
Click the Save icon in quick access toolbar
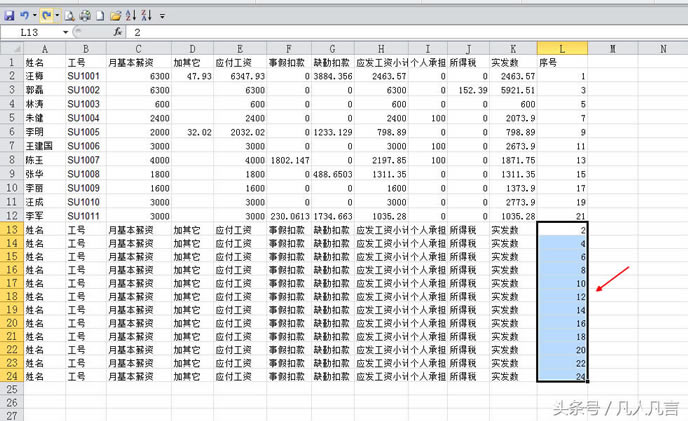coord(9,16)
